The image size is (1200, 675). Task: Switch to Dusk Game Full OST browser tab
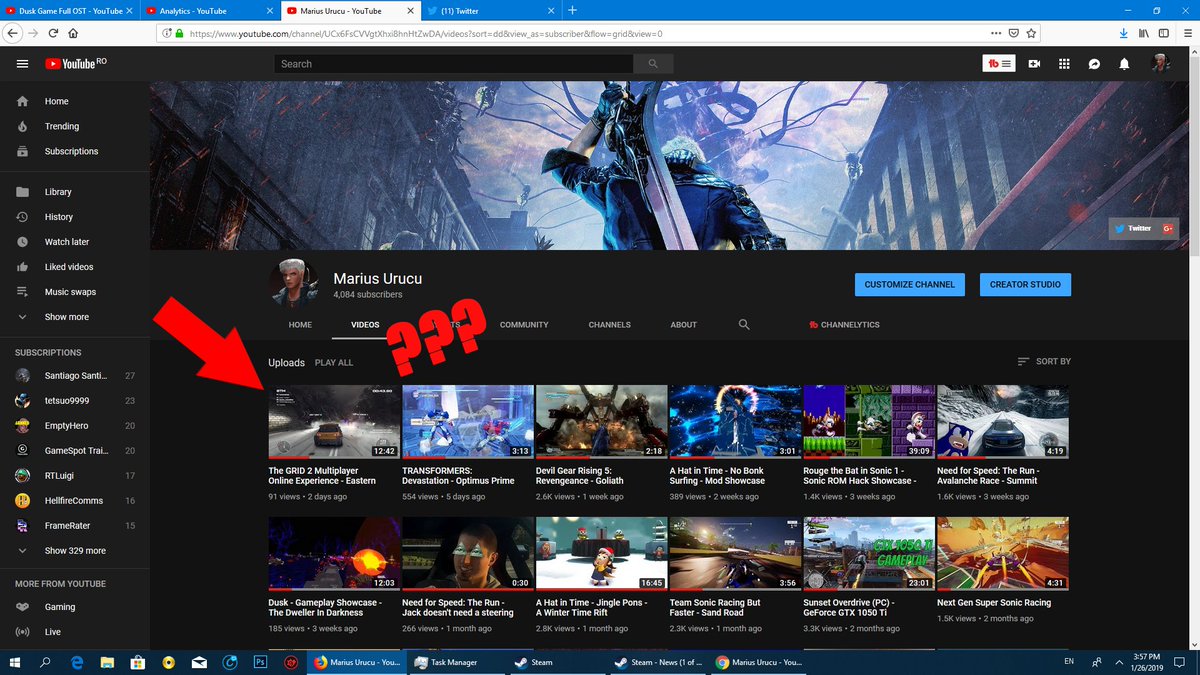tap(70, 10)
